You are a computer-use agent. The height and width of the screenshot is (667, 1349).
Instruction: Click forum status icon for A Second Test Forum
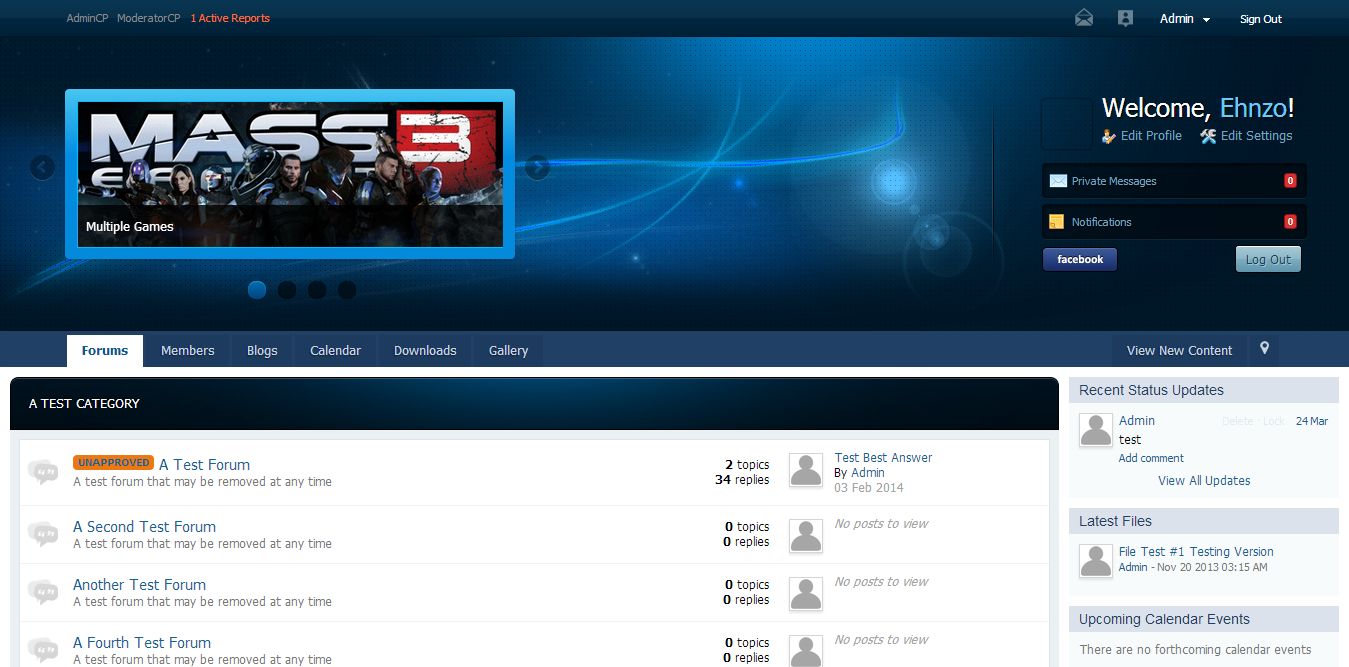point(43,534)
